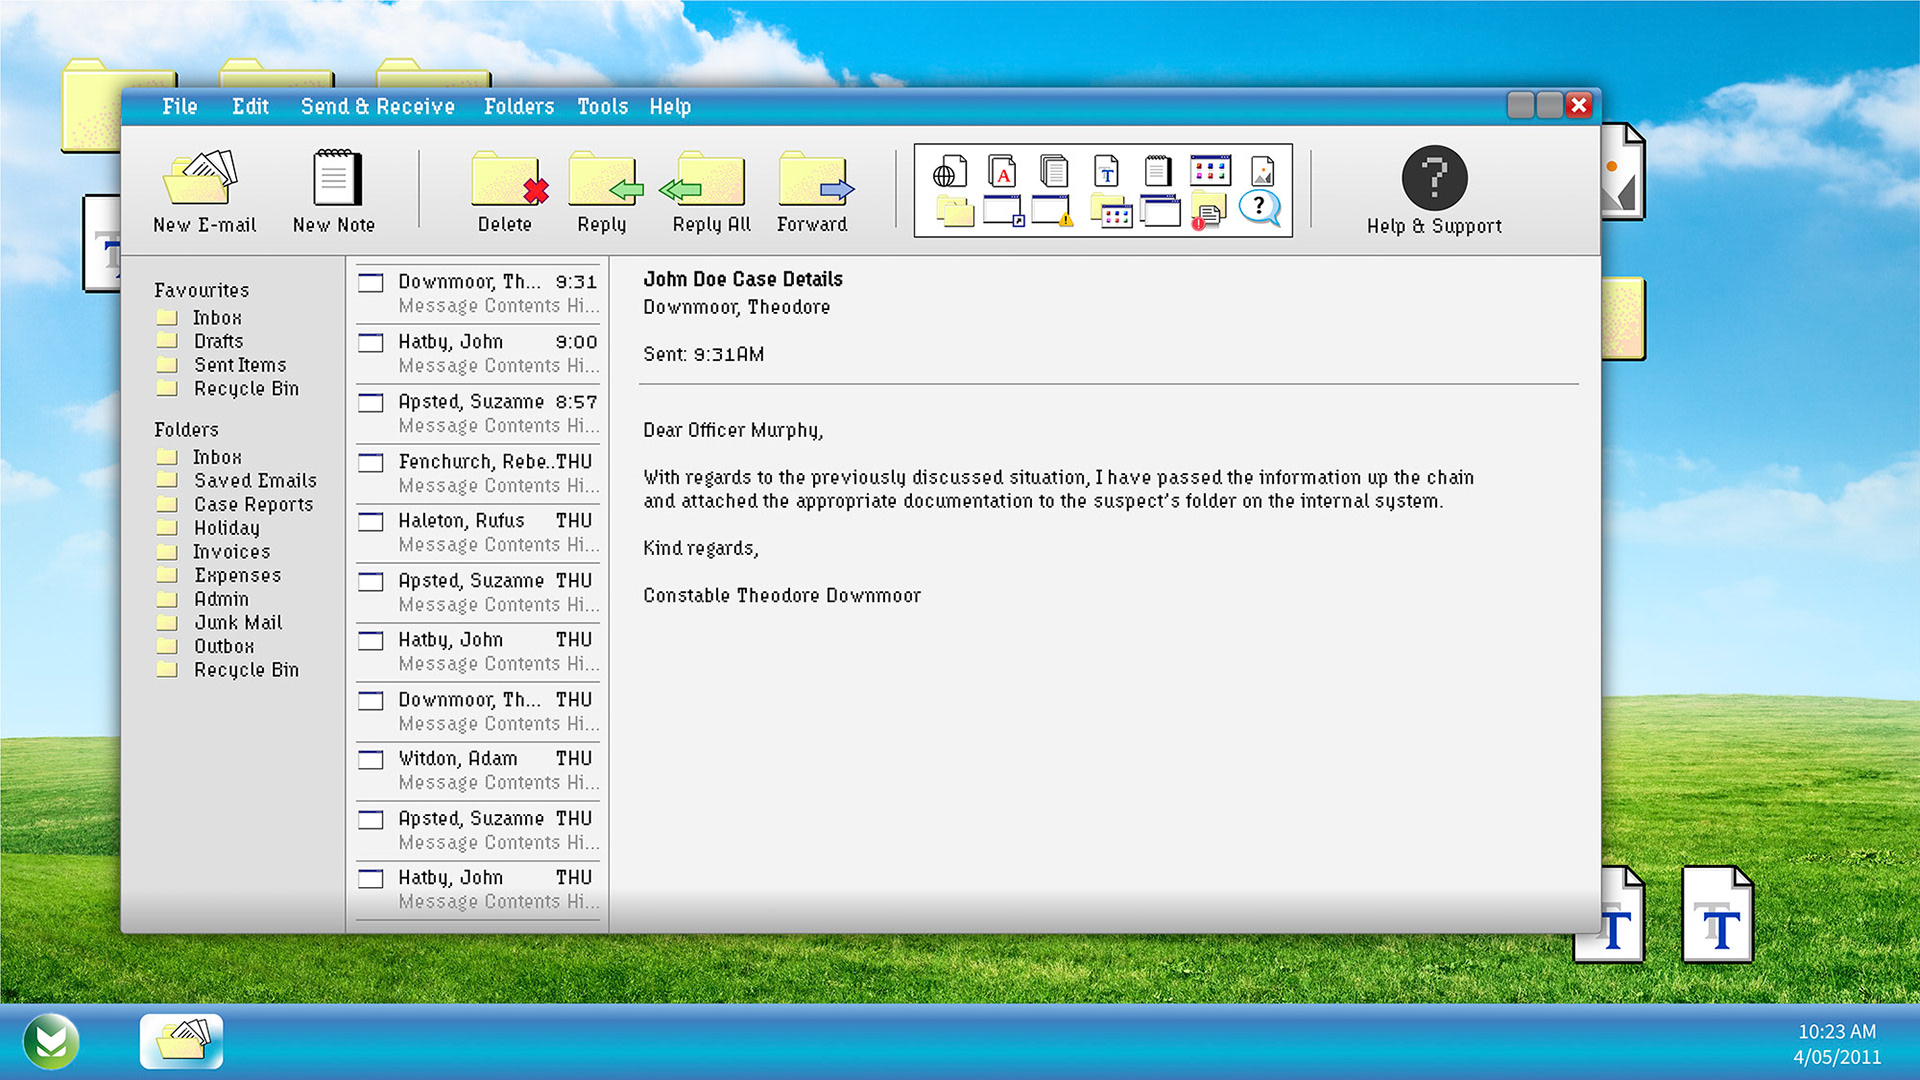Click the globe web document icon
This screenshot has width=1920, height=1080.
coord(949,172)
